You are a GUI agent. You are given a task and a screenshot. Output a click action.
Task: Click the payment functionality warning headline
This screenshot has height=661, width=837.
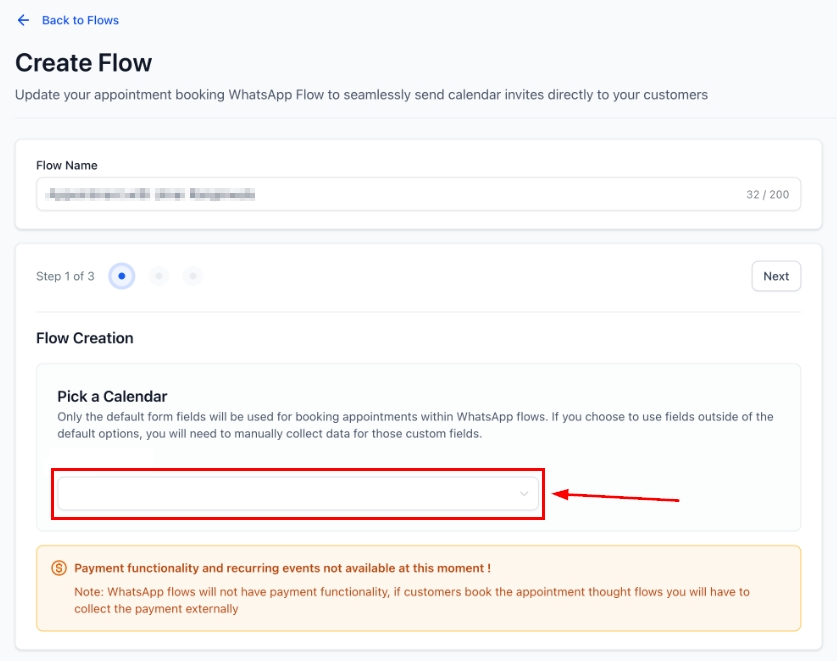click(x=282, y=568)
